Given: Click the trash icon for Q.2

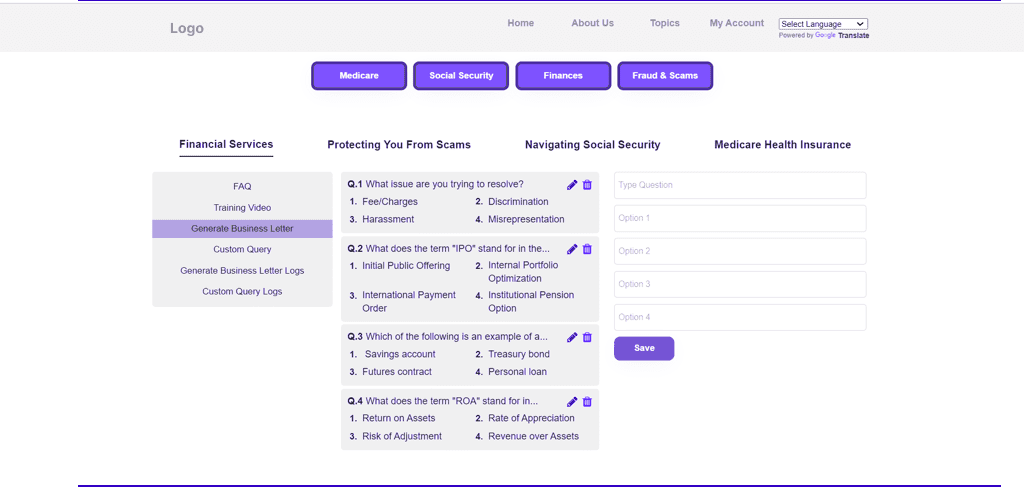Looking at the screenshot, I should pyautogui.click(x=587, y=249).
